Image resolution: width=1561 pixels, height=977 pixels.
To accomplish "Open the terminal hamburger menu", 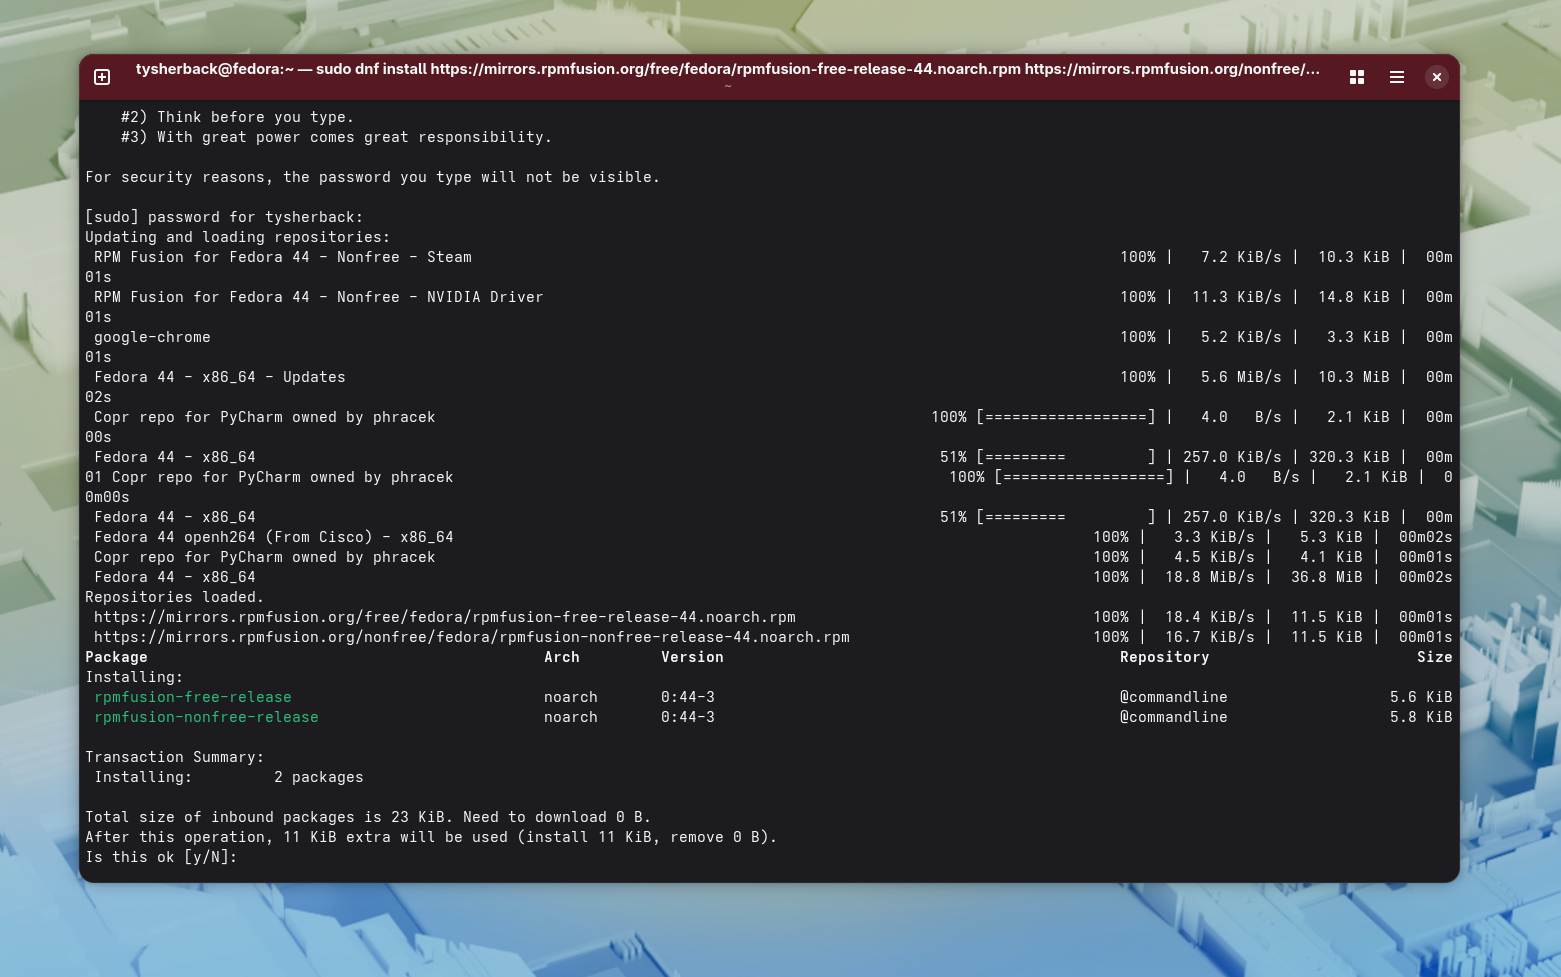I will [x=1397, y=77].
